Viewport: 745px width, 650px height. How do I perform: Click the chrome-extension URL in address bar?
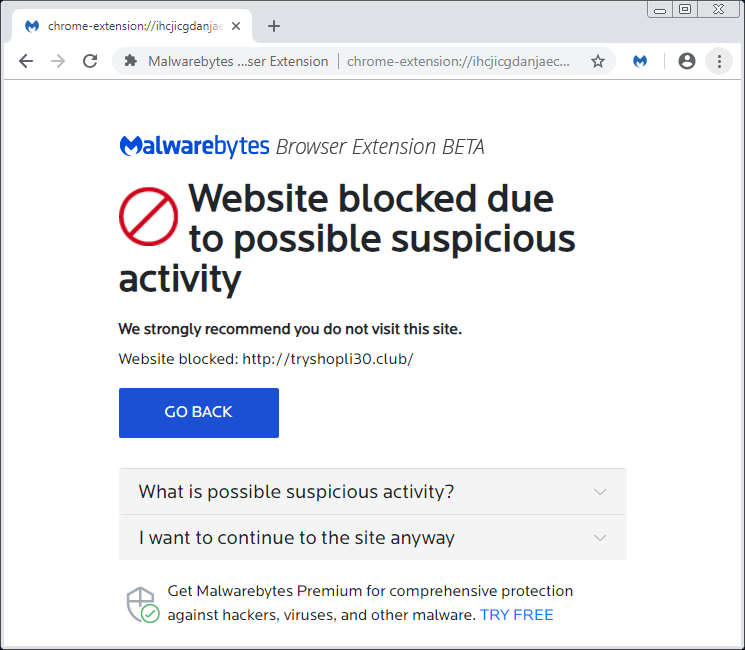click(458, 61)
